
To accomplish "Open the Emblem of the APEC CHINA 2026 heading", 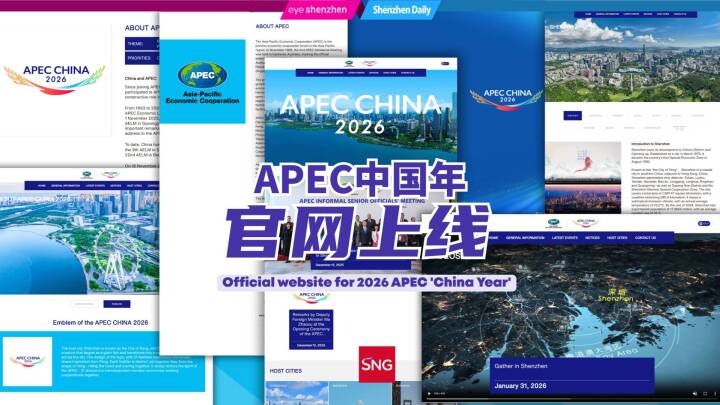I will (98, 322).
